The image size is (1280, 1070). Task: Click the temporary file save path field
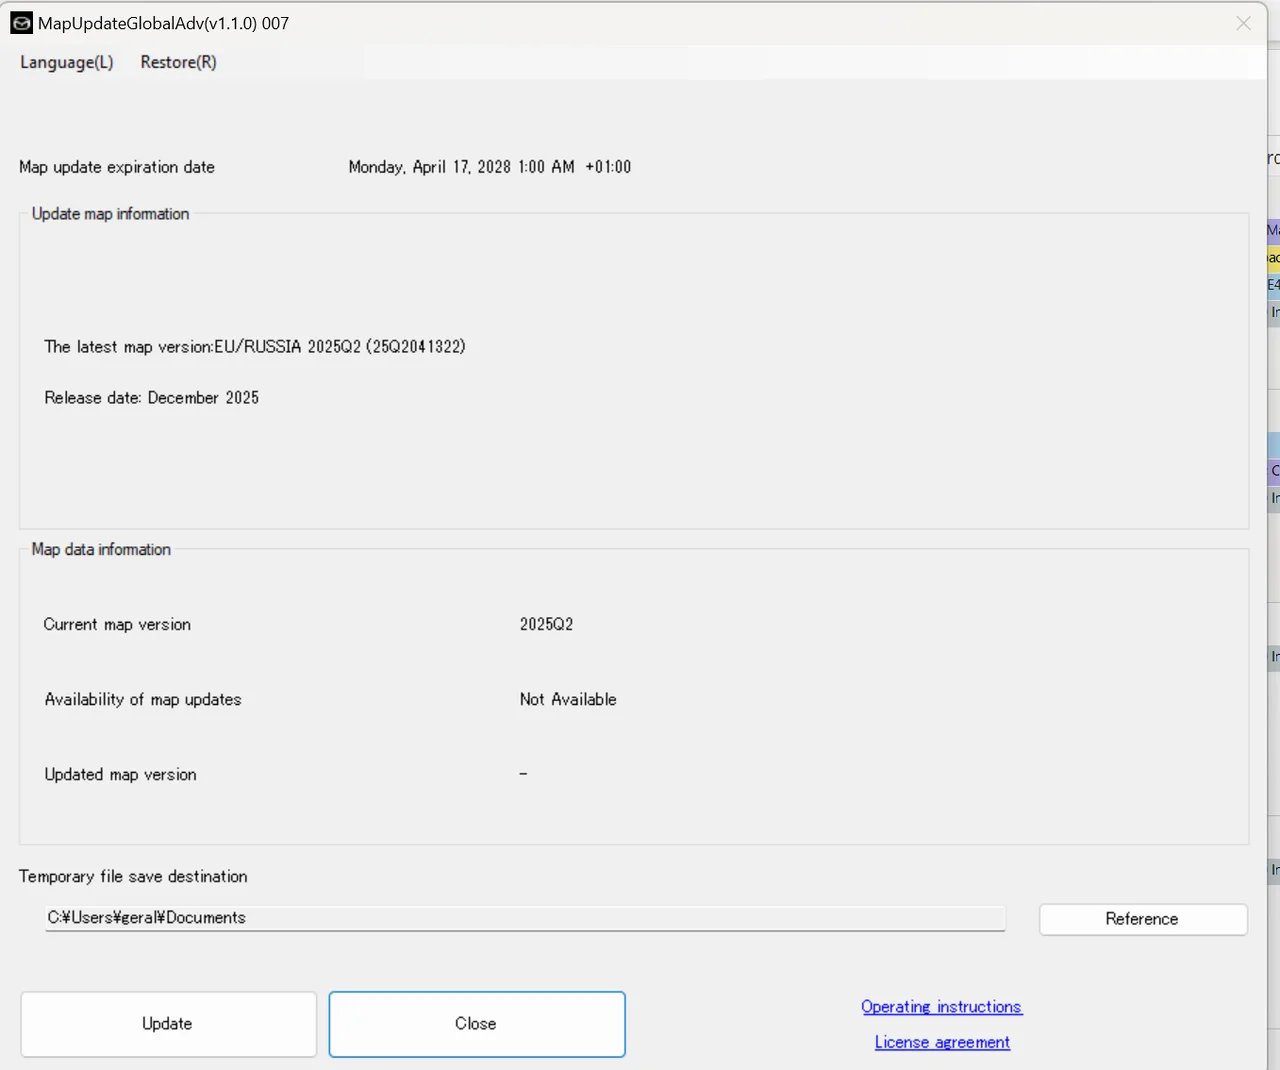point(524,918)
